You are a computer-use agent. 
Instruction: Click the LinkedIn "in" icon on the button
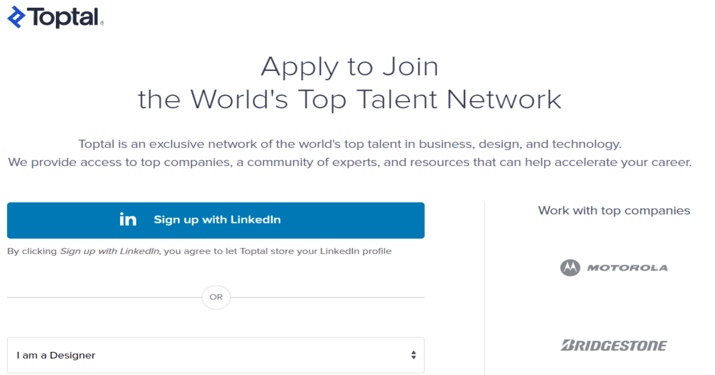(x=128, y=219)
